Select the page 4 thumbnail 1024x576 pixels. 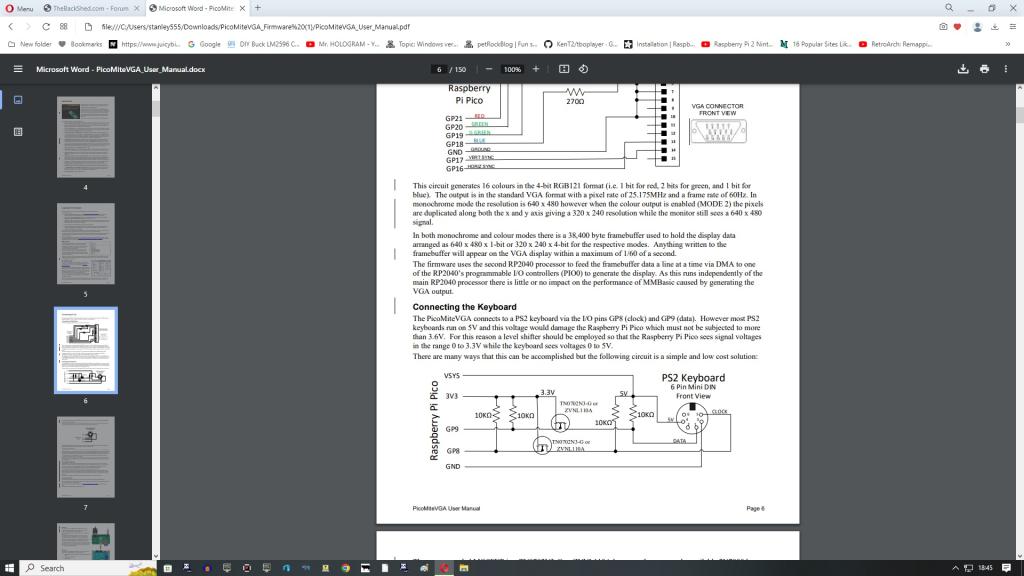click(85, 138)
